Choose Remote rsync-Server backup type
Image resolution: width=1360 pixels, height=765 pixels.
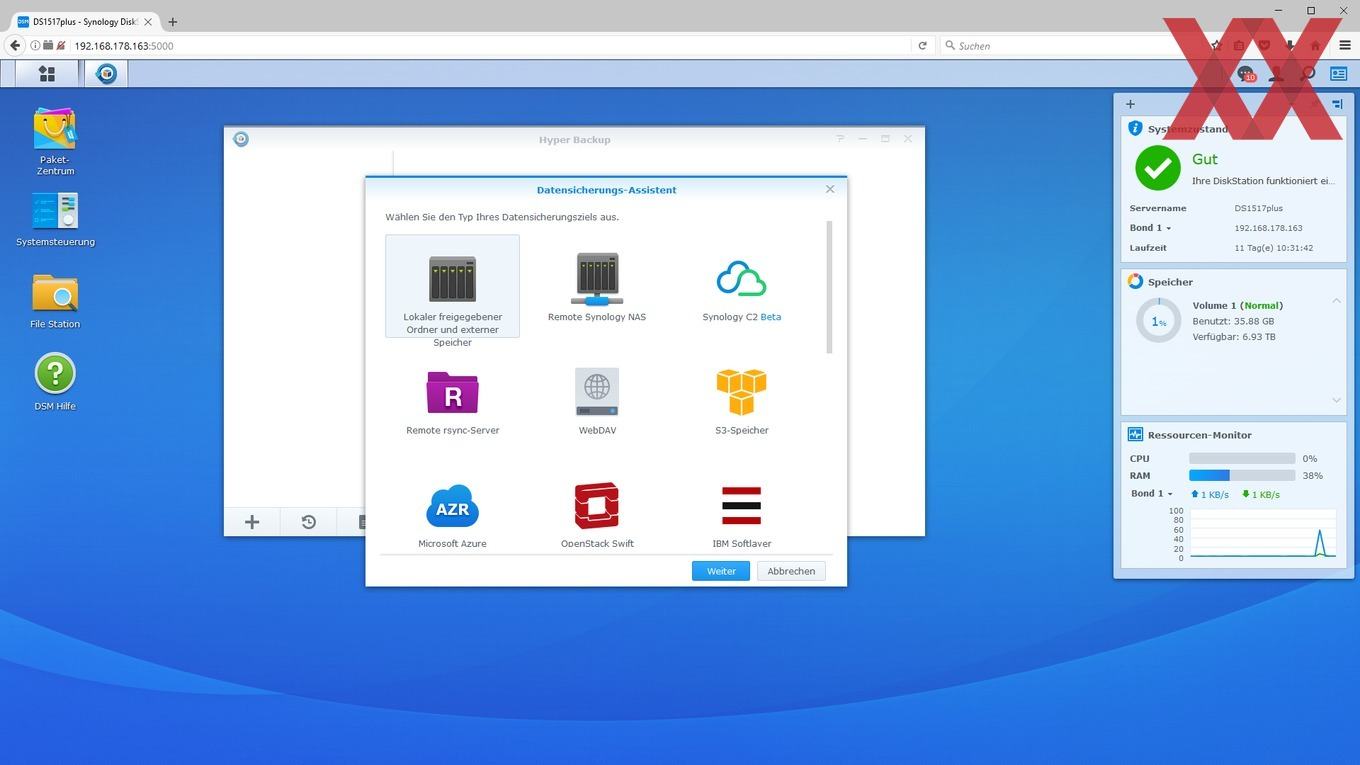[x=452, y=401]
